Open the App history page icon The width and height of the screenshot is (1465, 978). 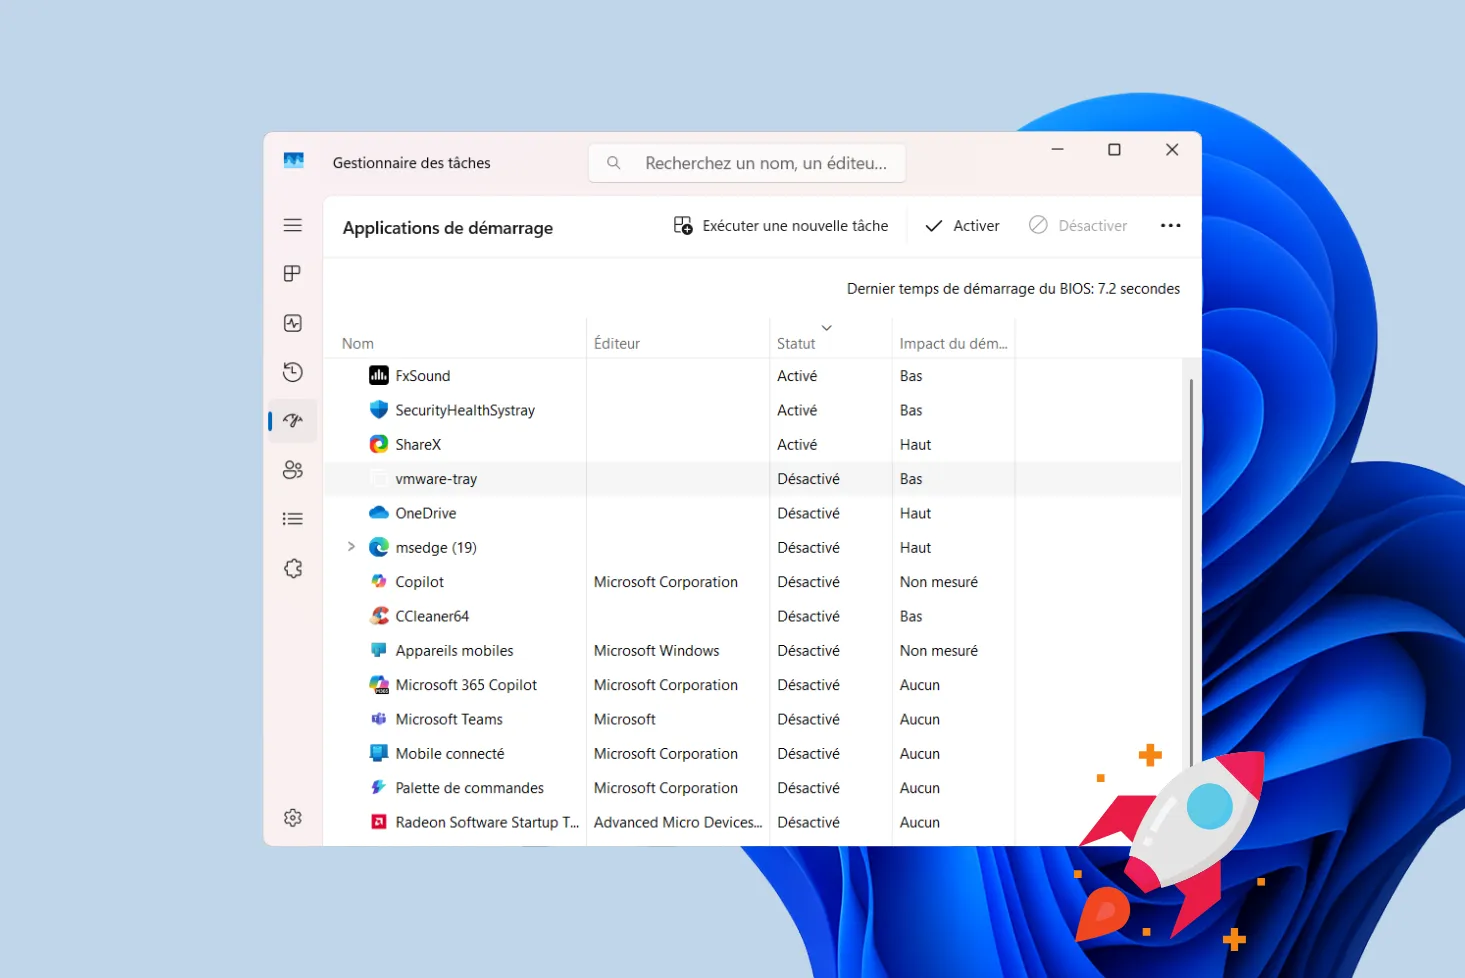click(292, 372)
